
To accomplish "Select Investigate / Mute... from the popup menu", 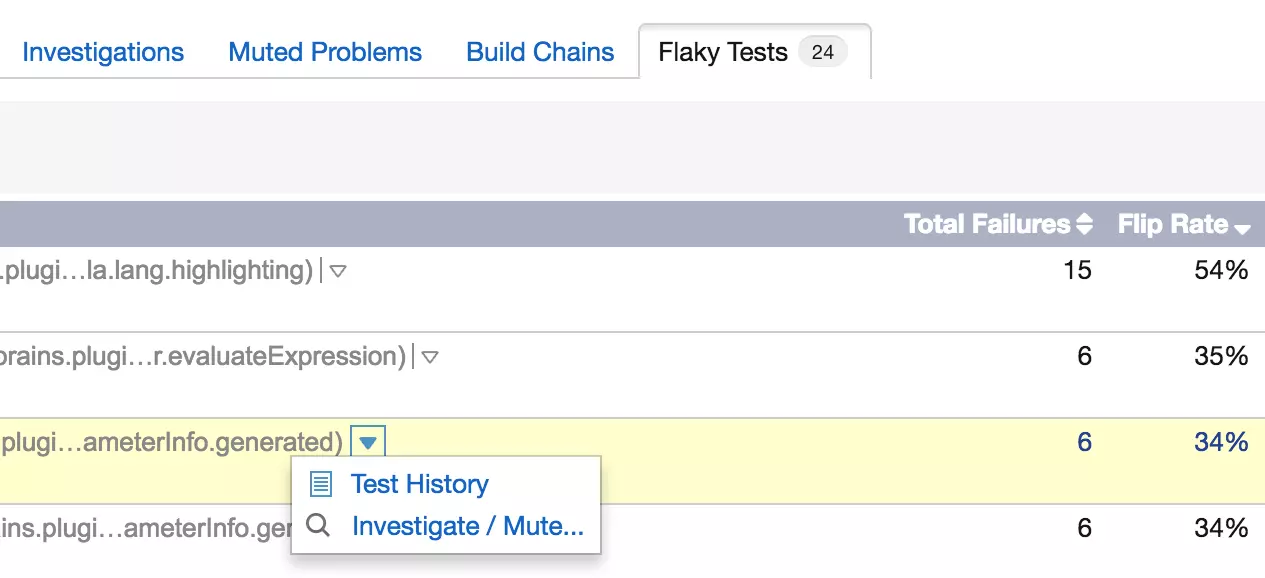I will (x=467, y=526).
